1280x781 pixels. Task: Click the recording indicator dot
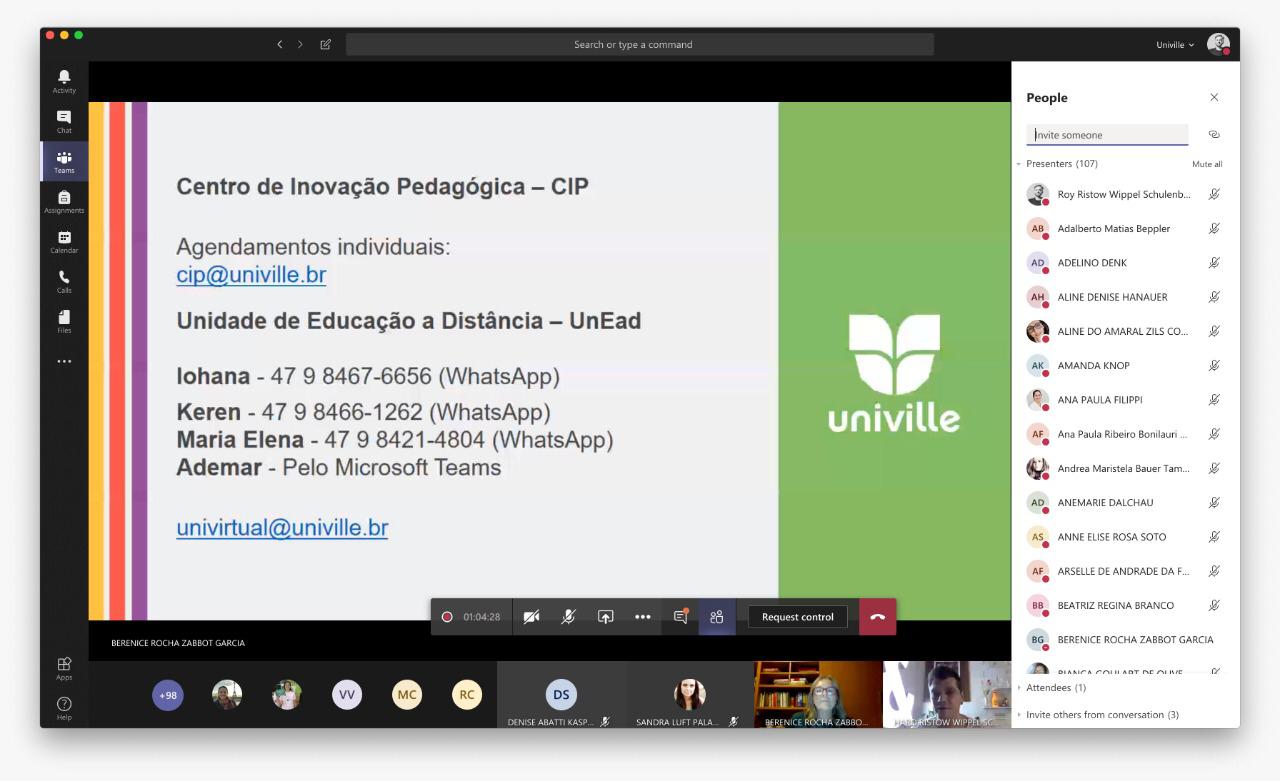(447, 617)
